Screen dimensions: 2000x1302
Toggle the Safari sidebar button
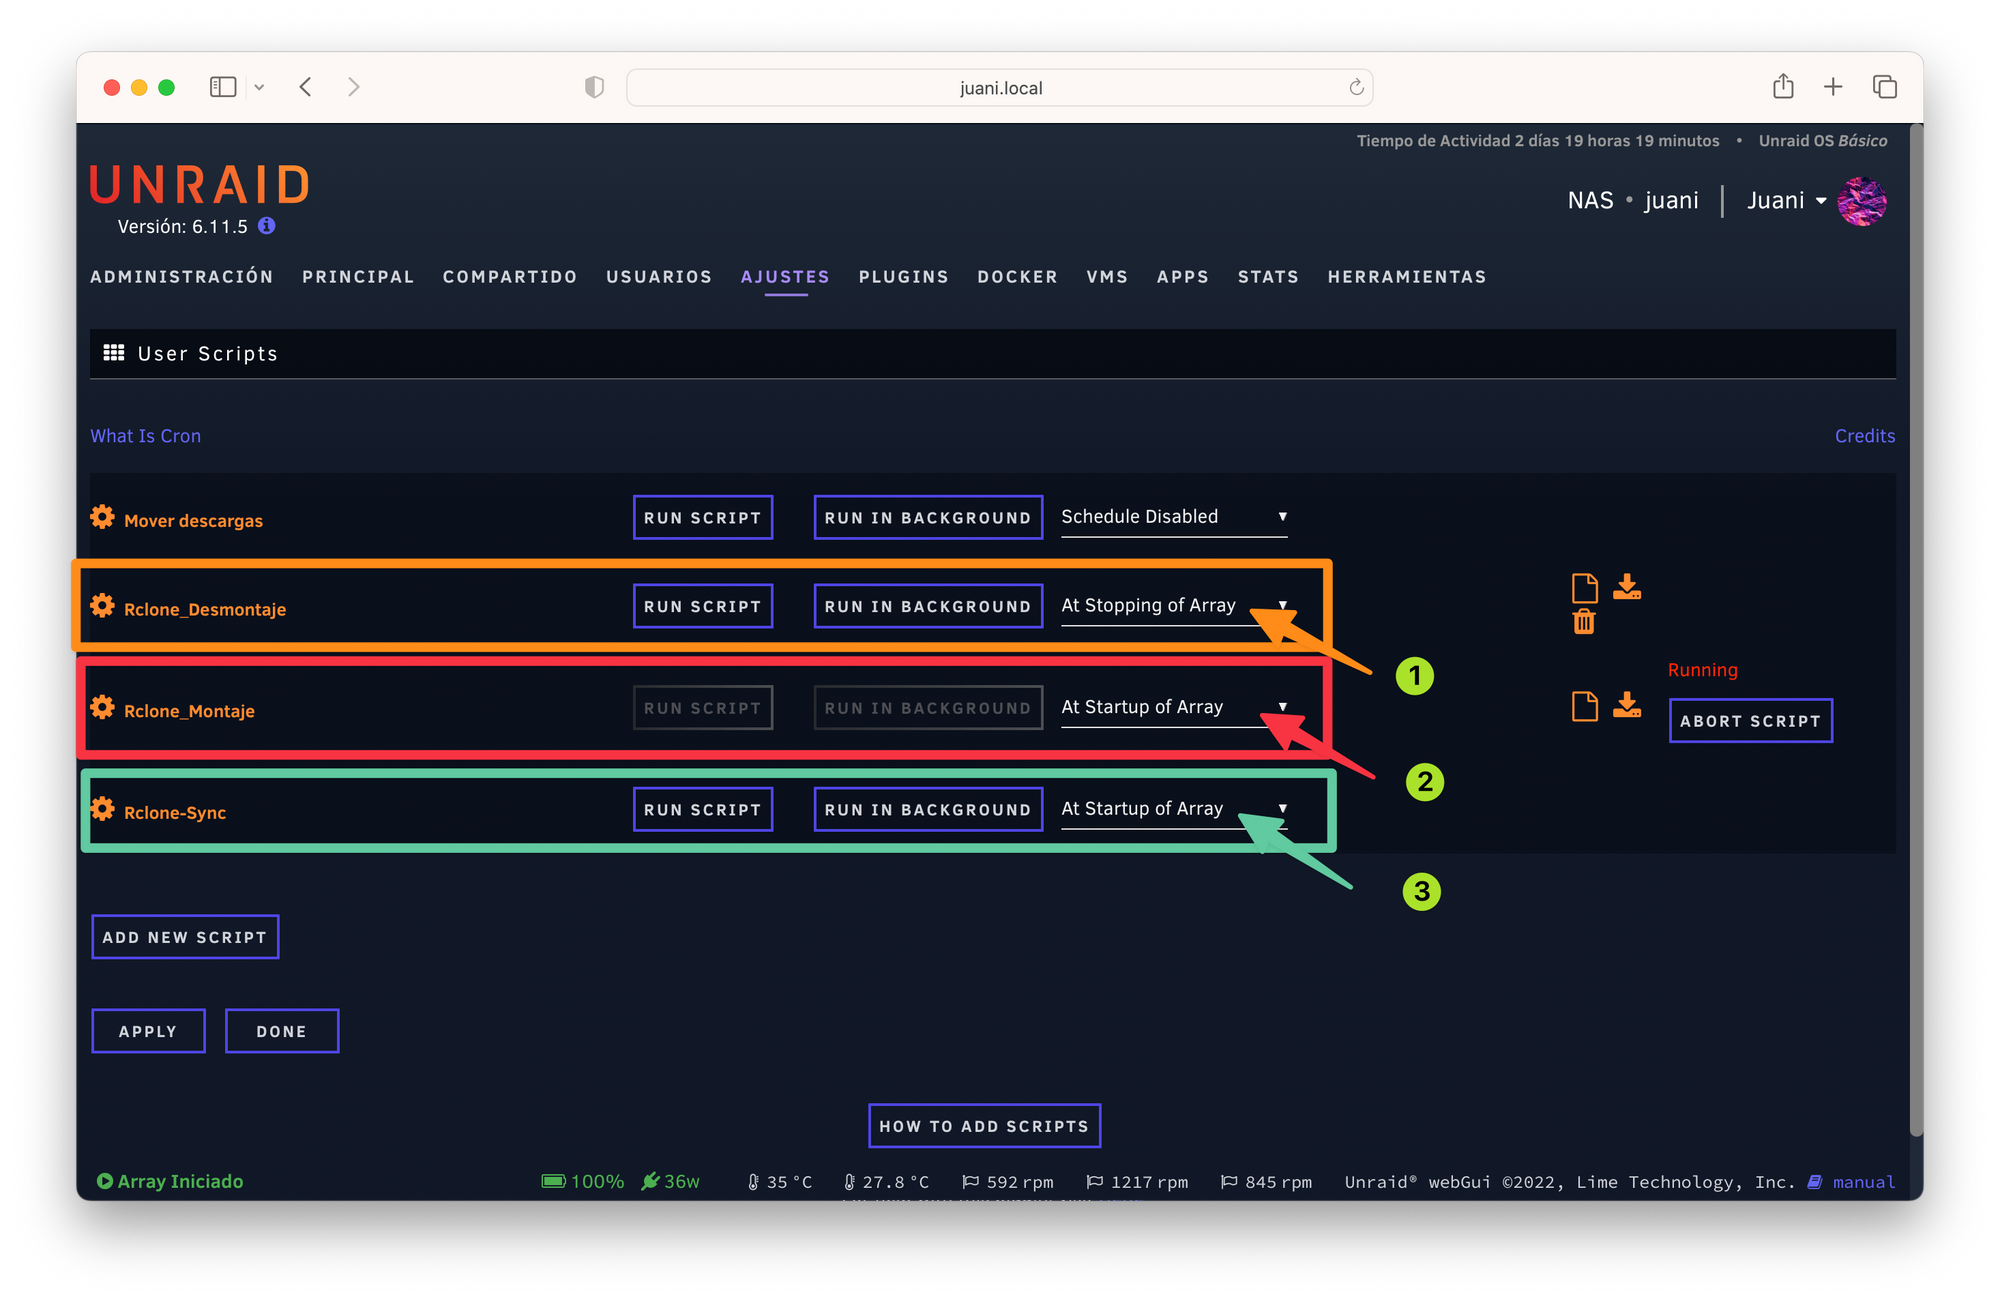tap(223, 87)
